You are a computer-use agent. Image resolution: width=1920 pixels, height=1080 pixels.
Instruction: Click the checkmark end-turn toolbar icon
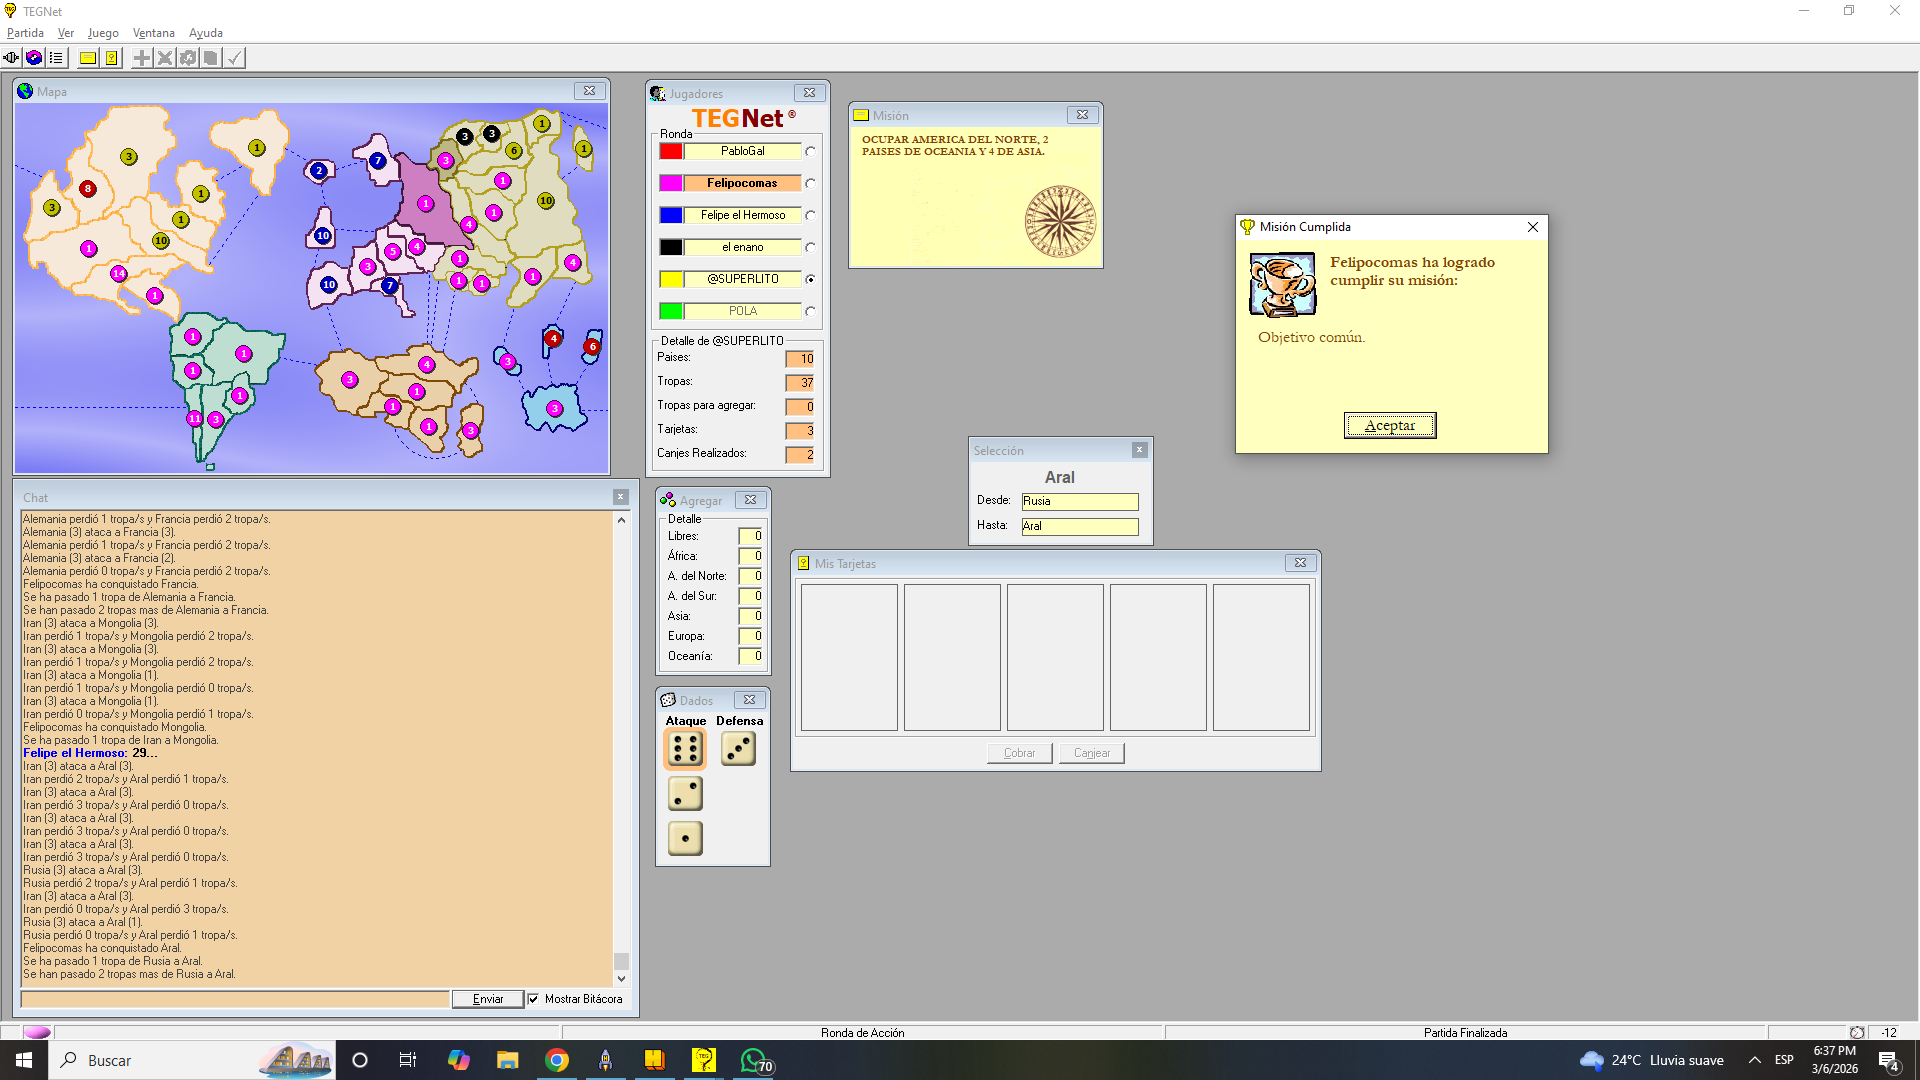(234, 58)
